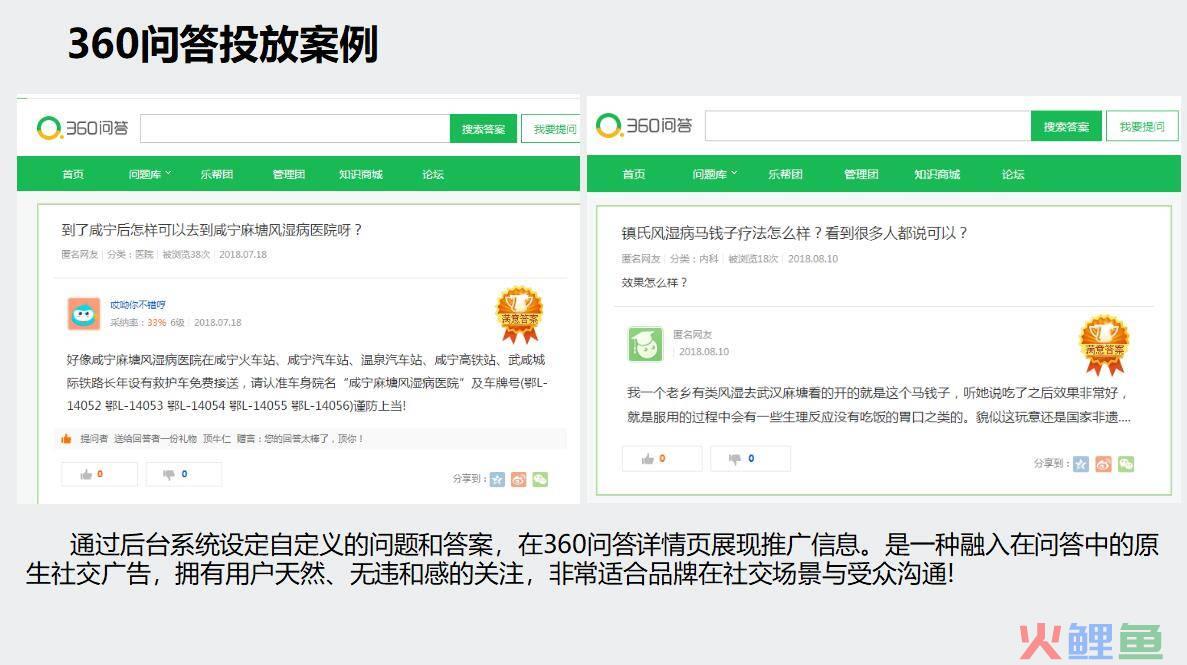Like the right answer with thumbs-up button
Image resolution: width=1187 pixels, height=665 pixels.
662,458
